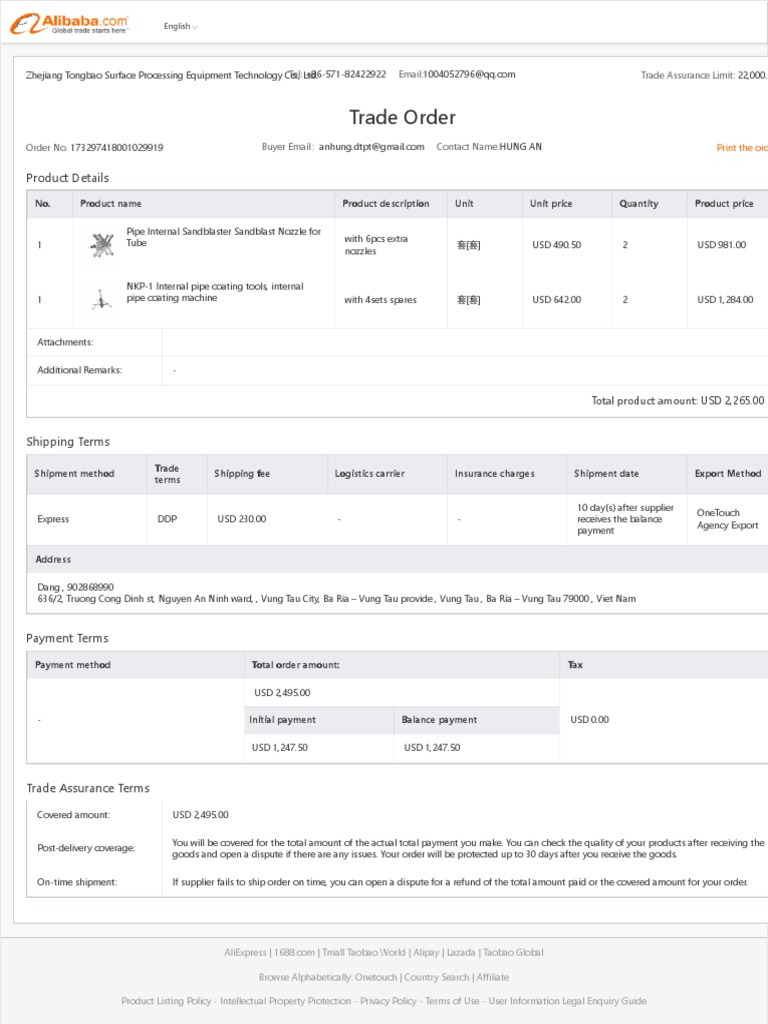The height and width of the screenshot is (1024, 768).
Task: Open the Country Search link
Action: (436, 977)
